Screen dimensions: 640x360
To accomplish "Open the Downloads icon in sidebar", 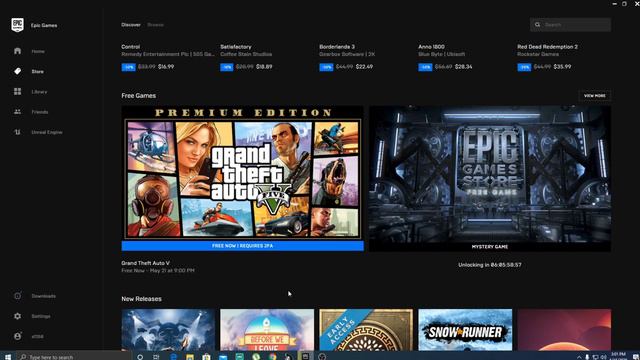I will pyautogui.click(x=17, y=296).
